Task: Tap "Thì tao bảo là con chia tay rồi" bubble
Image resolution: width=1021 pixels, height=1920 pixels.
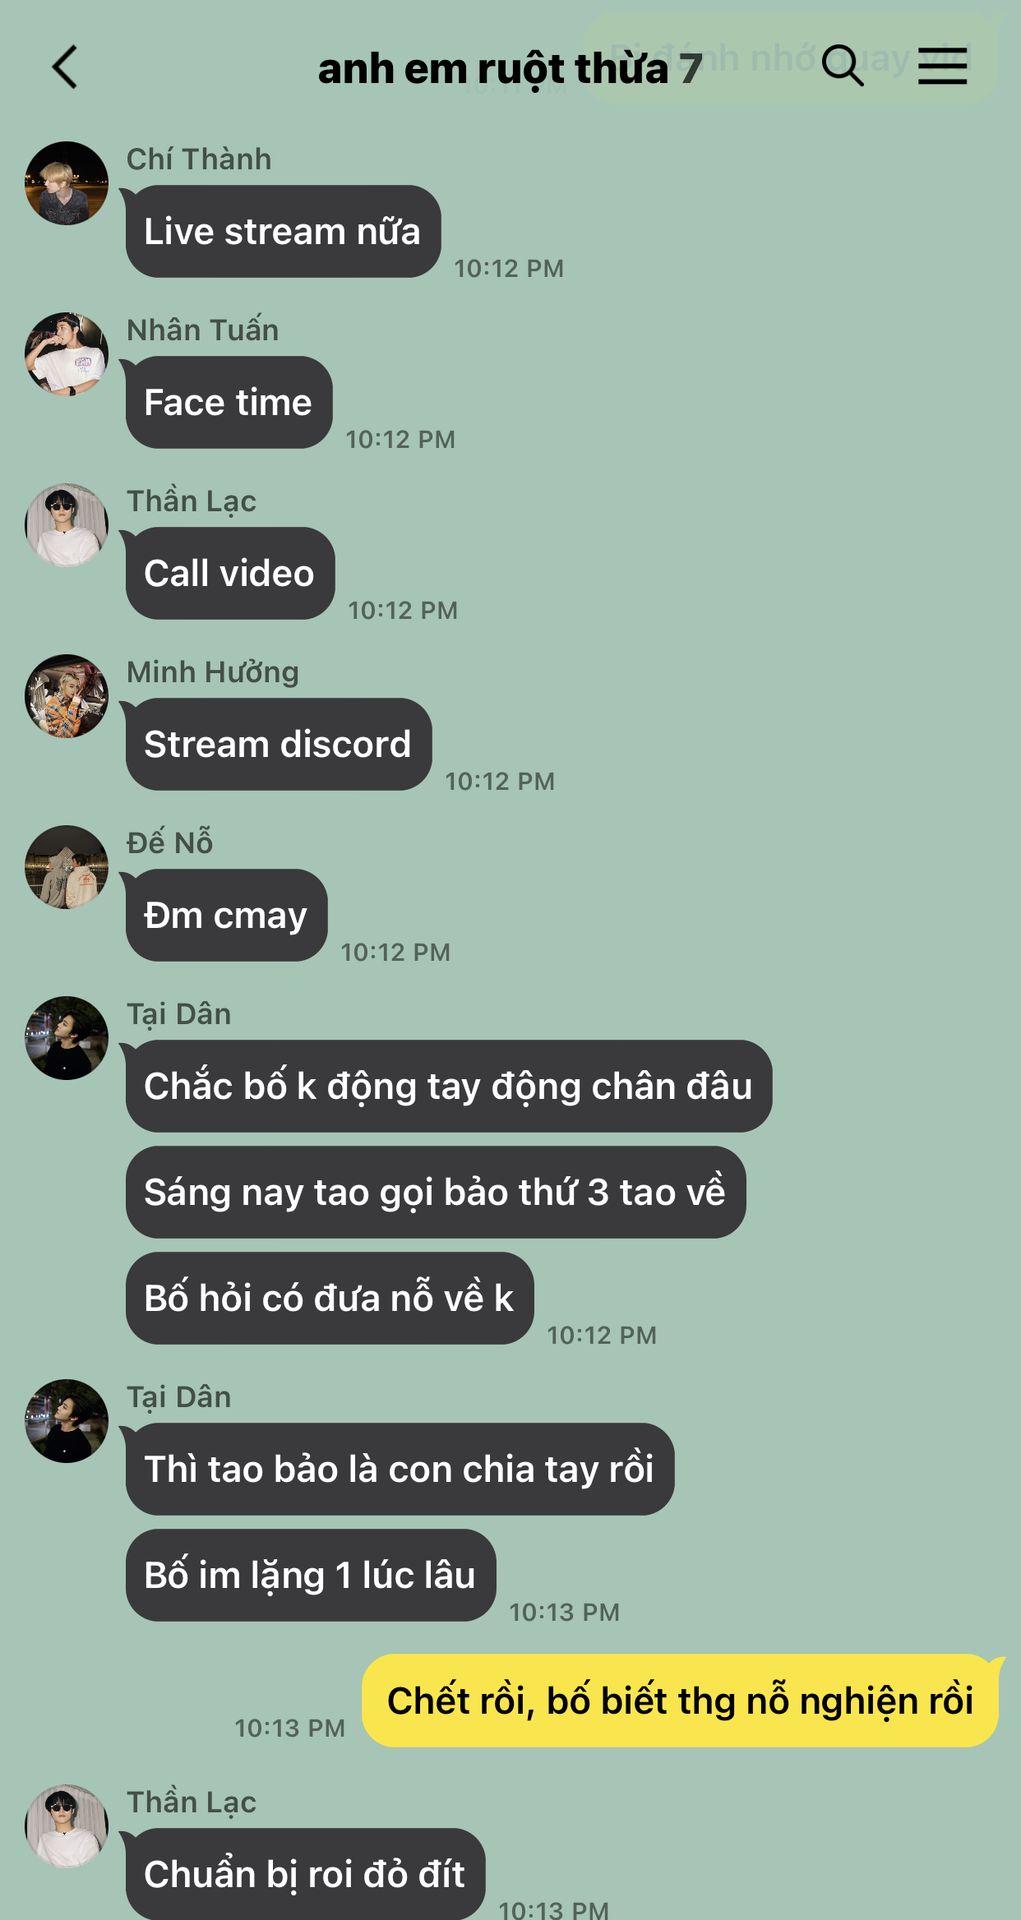Action: (x=399, y=1469)
